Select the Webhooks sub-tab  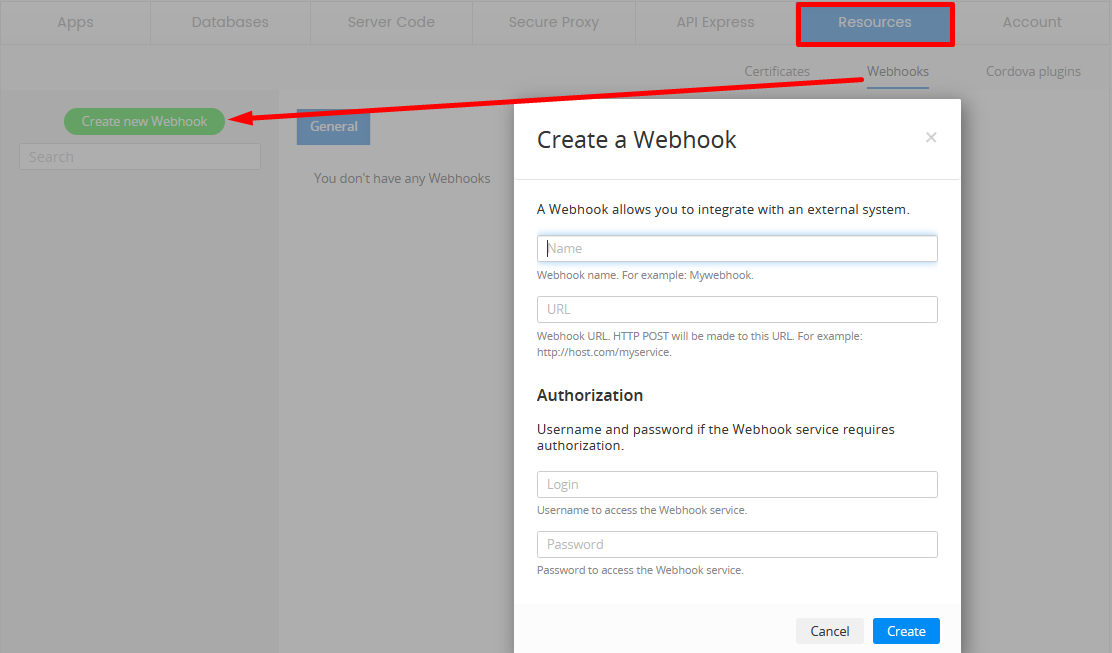898,72
